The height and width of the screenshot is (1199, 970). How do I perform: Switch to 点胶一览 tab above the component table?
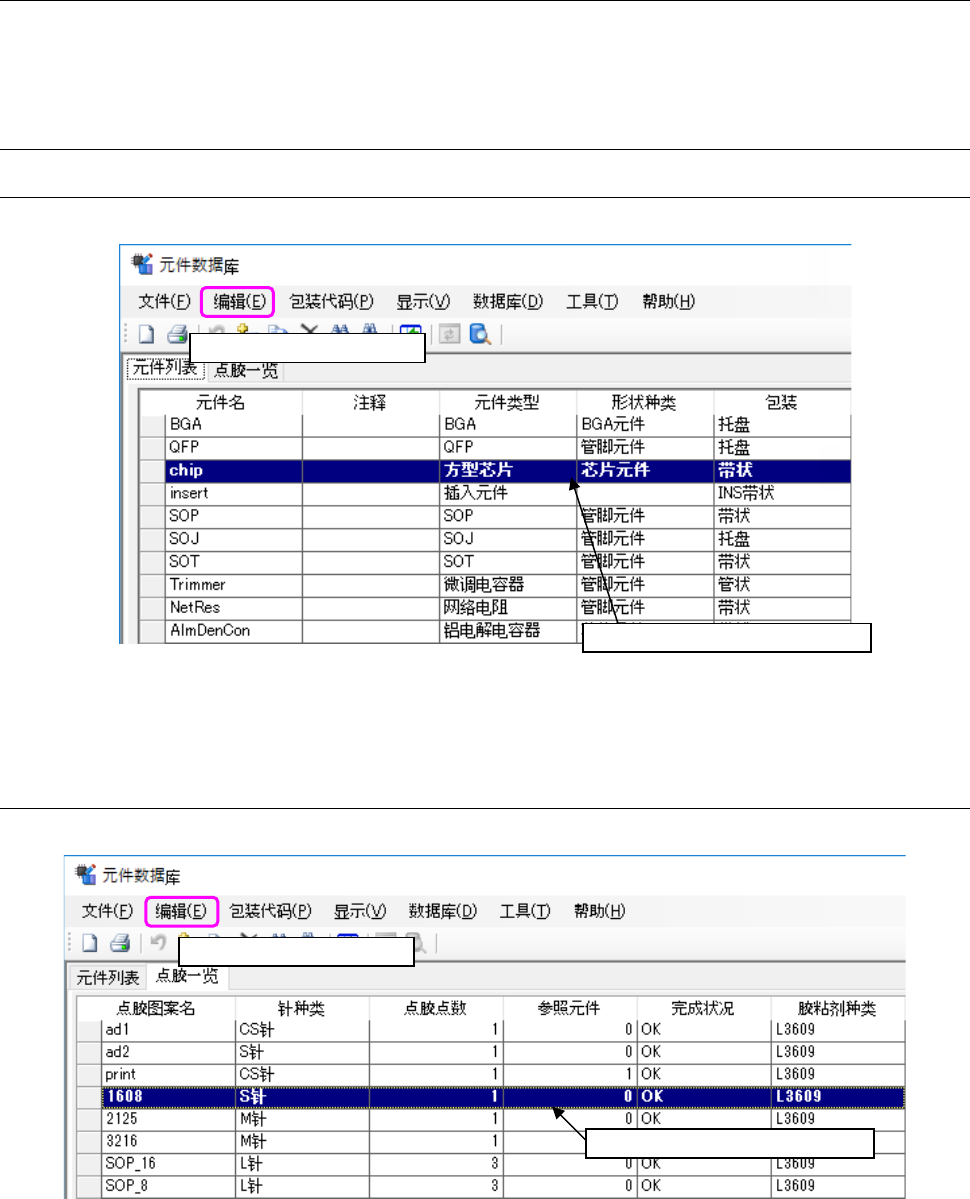pos(245,371)
